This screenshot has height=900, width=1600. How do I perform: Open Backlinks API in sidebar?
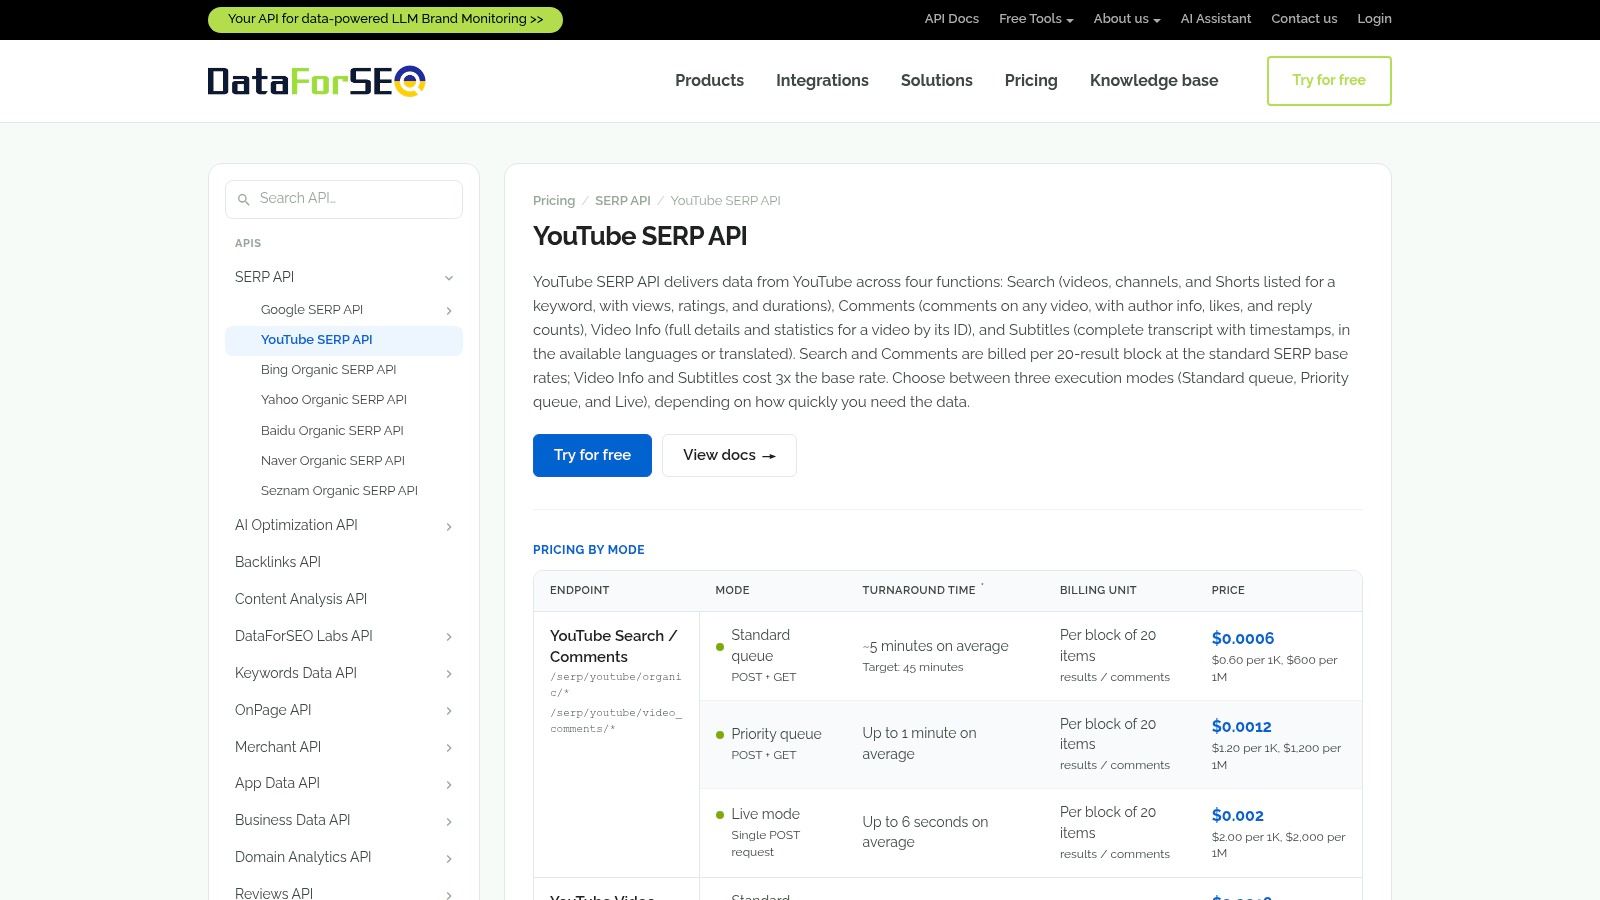click(x=278, y=562)
